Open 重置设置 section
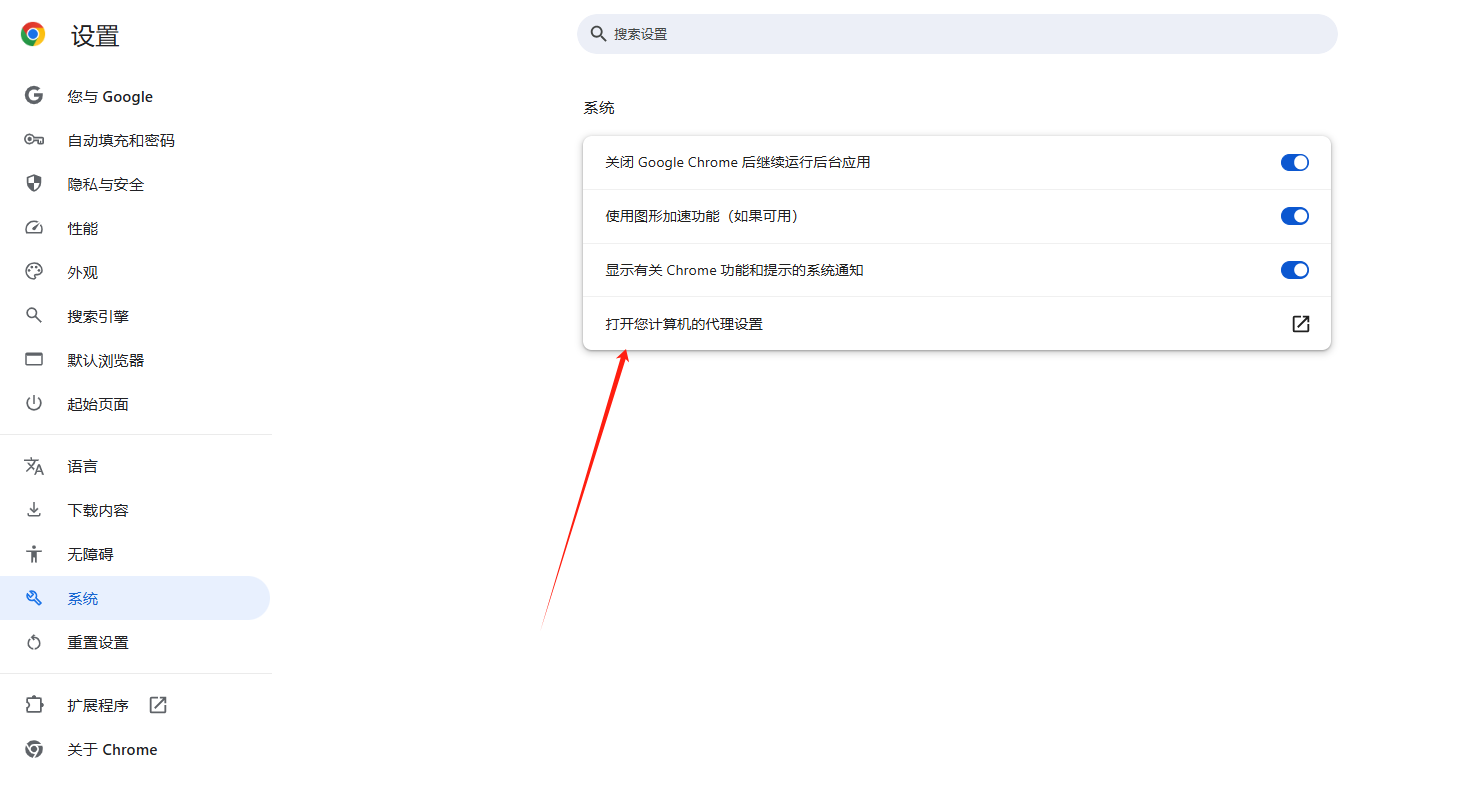Viewport: 1470px width, 808px height. [x=135, y=642]
